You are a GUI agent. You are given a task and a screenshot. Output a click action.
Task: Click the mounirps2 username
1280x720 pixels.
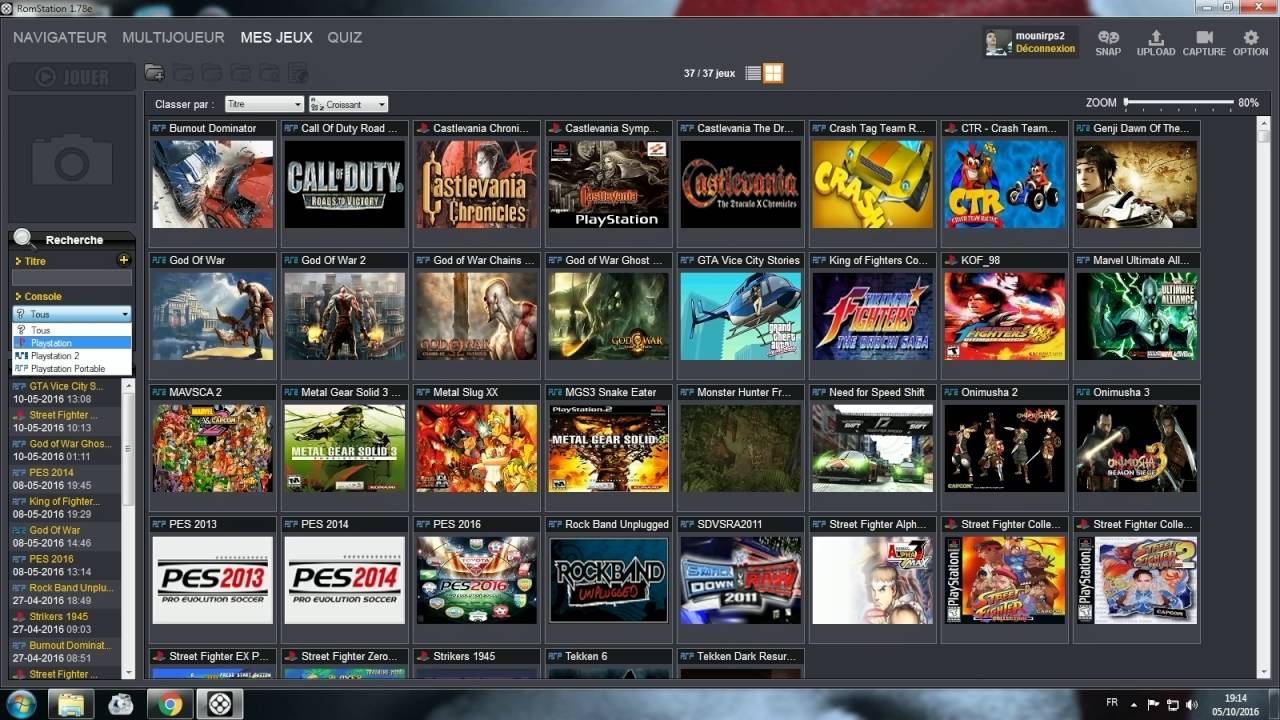[x=1041, y=36]
